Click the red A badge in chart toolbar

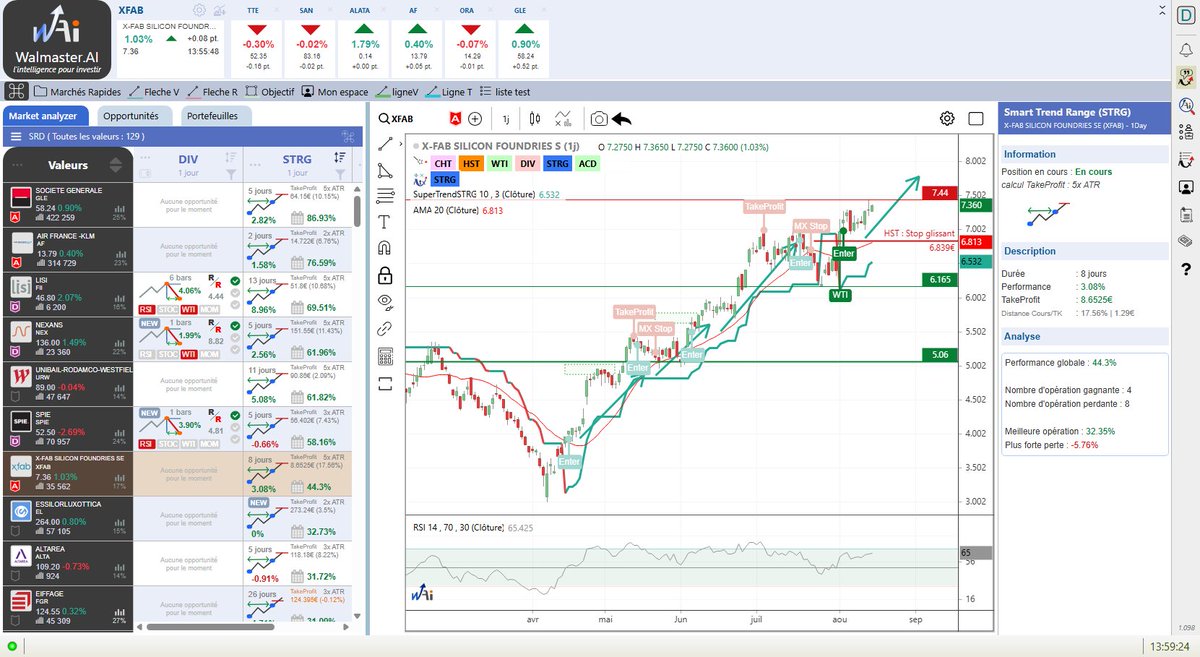click(x=456, y=118)
